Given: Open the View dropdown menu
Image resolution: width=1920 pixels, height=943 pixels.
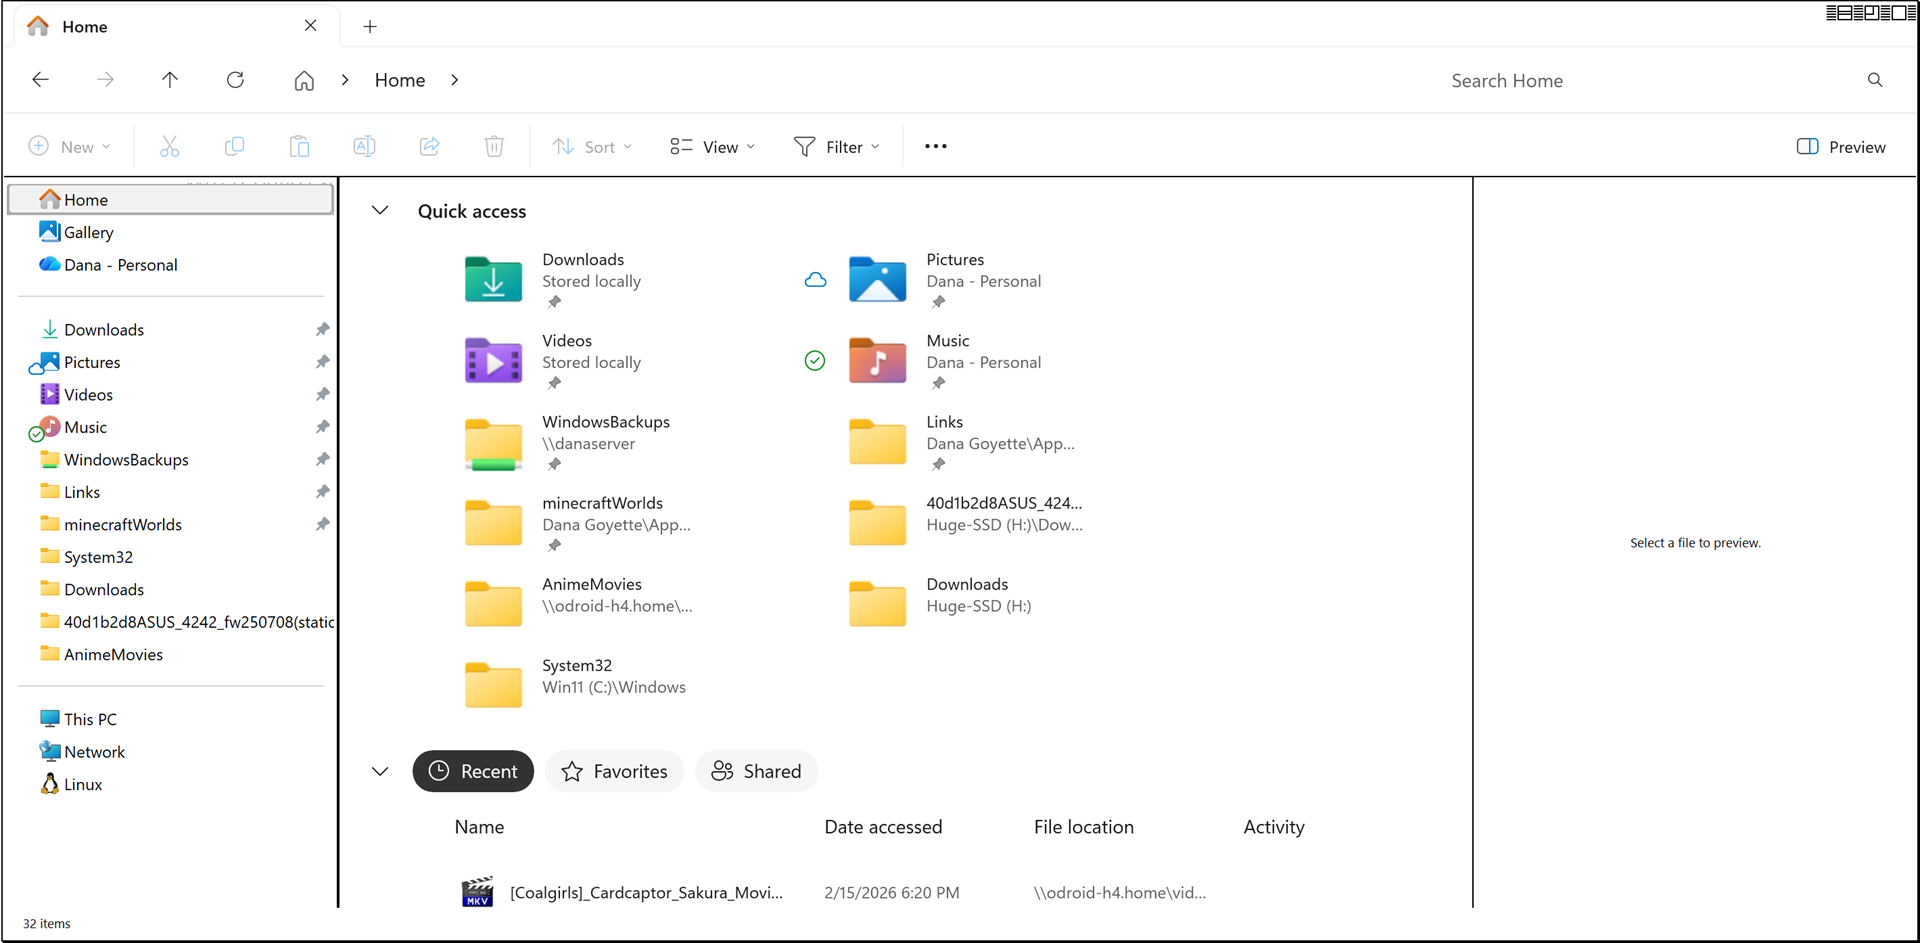Looking at the screenshot, I should coord(712,147).
